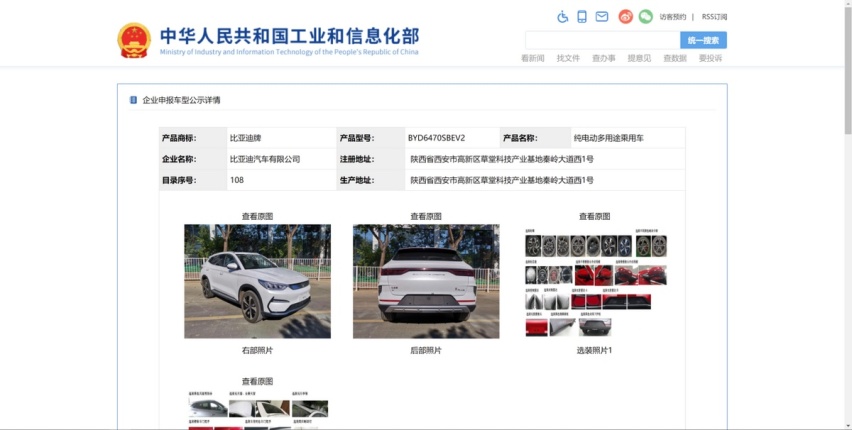Open the mobile version phone icon
This screenshot has width=852, height=430.
[582, 17]
